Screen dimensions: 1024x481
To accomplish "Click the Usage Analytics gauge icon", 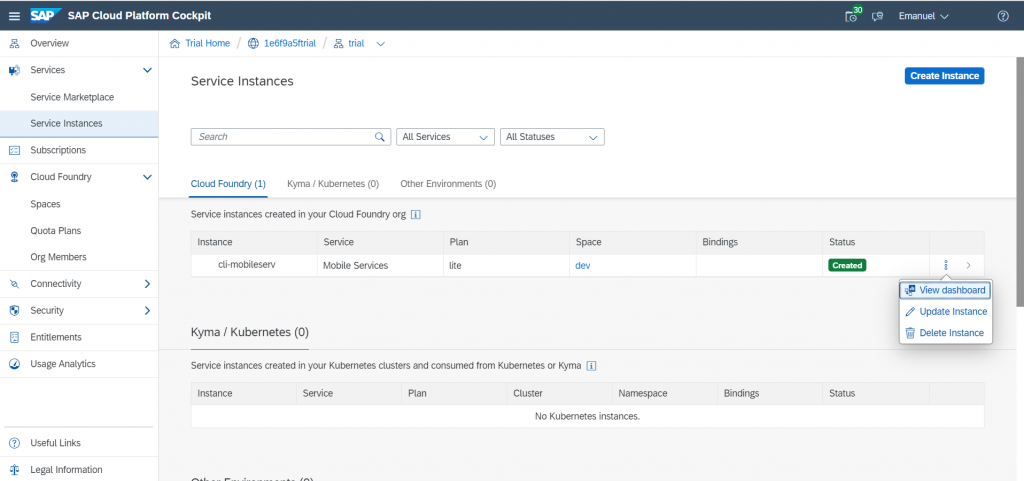I will click(x=14, y=364).
